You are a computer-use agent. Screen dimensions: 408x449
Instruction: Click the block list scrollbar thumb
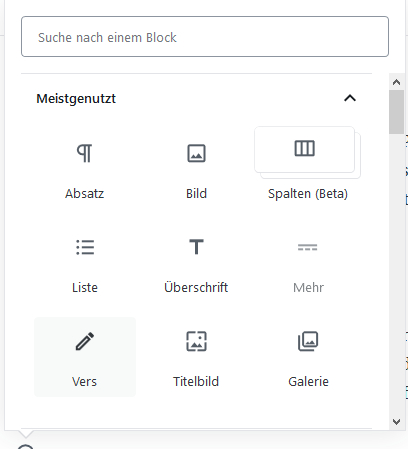pos(396,112)
